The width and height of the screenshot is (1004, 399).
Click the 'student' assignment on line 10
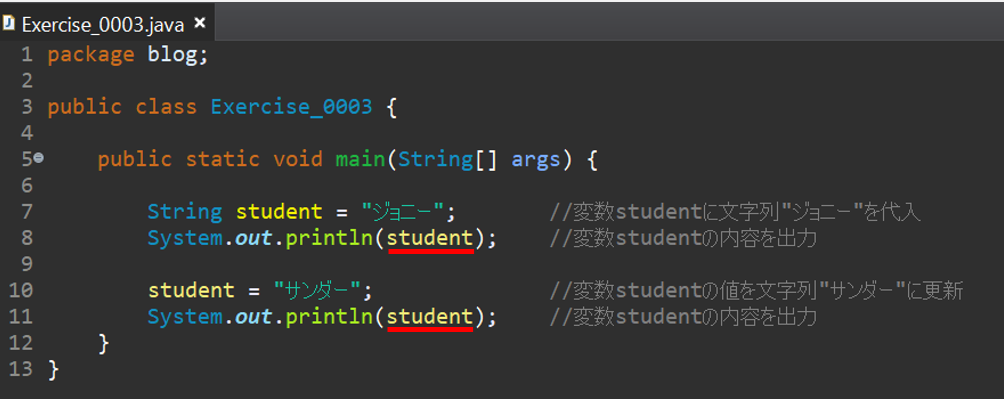click(x=191, y=291)
